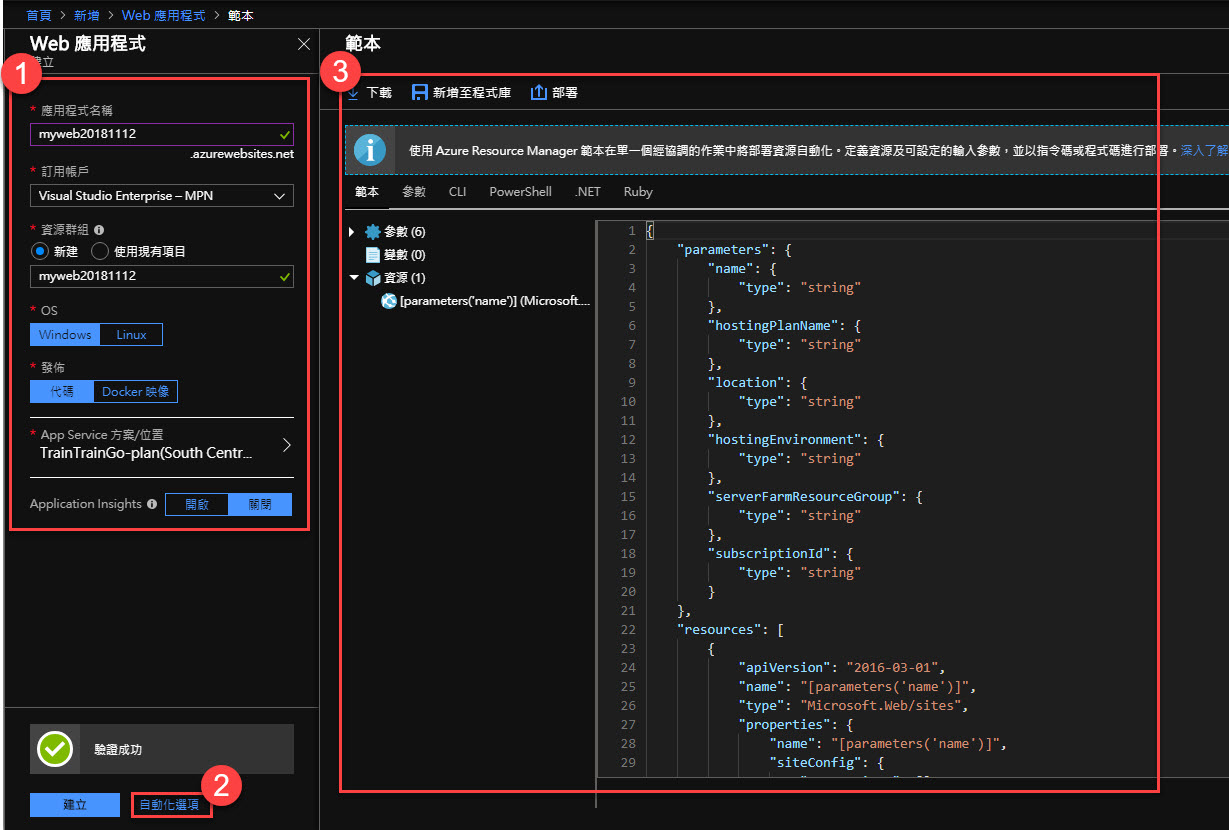The image size is (1229, 830).
Task: Click the green check validation success icon
Action: [x=55, y=749]
